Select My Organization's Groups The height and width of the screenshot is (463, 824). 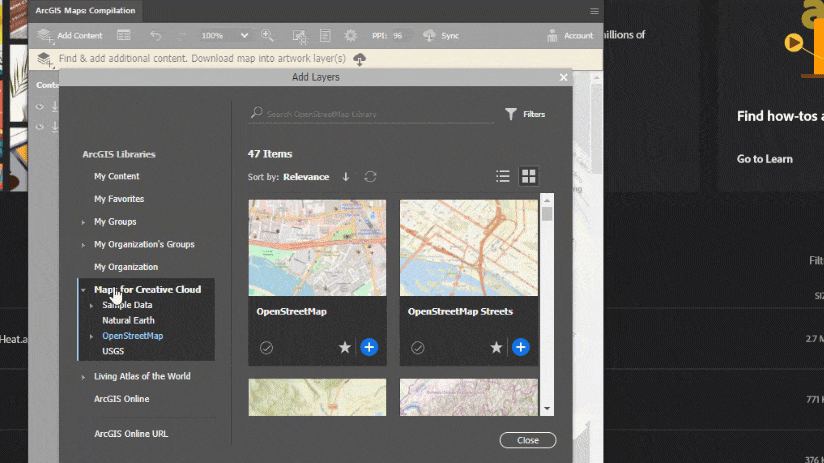coord(144,244)
